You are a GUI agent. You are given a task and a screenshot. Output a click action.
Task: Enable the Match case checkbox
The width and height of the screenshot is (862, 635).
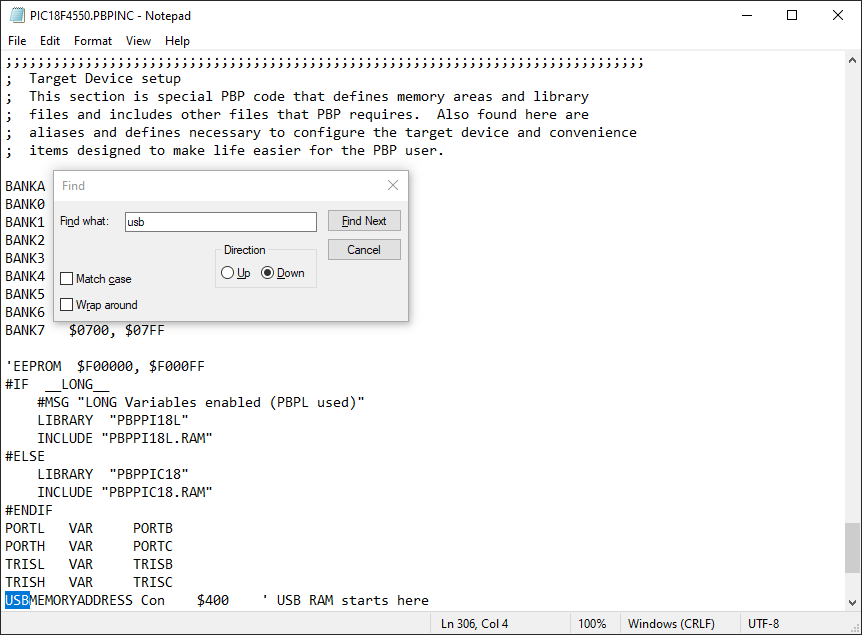click(67, 279)
